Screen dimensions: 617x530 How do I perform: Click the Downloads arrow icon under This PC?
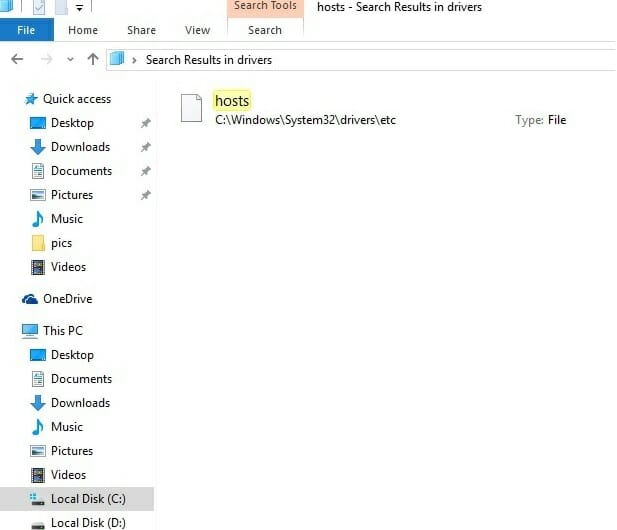(38, 403)
